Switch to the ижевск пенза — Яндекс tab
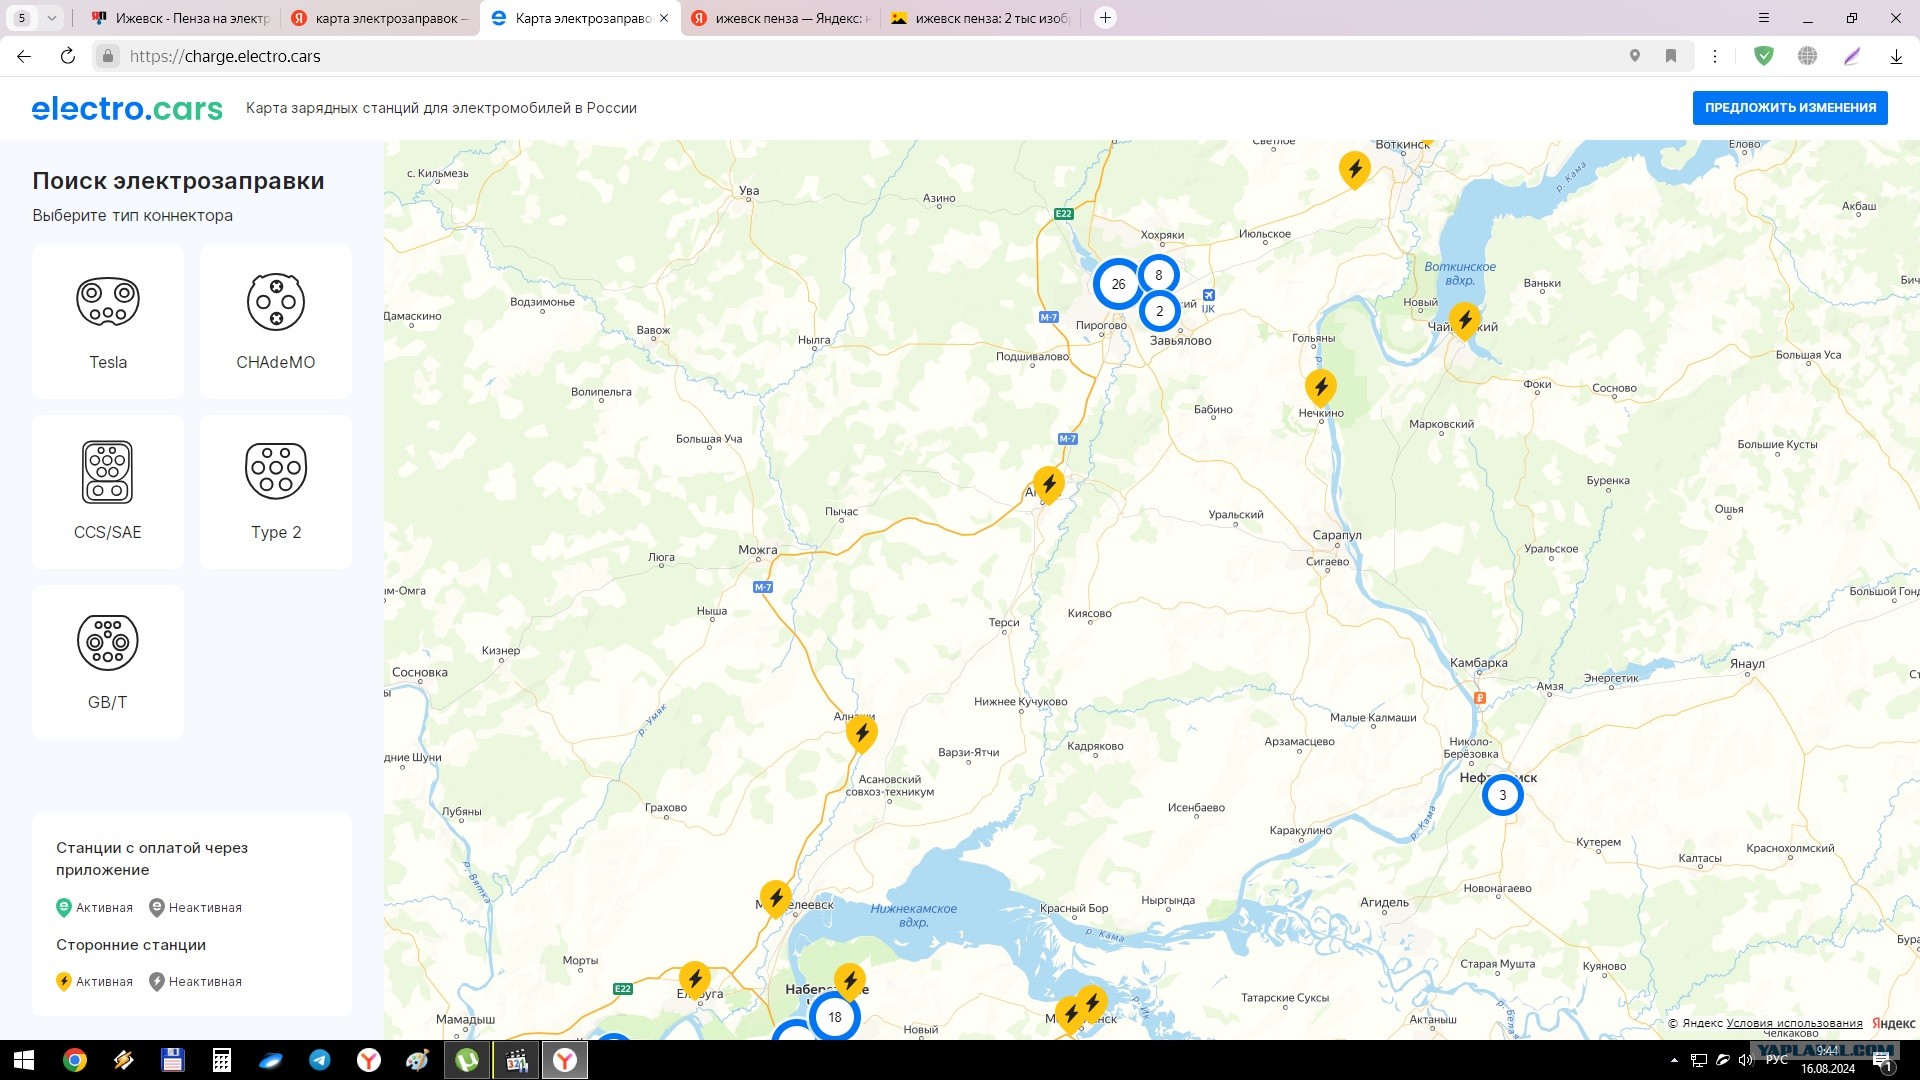 tap(780, 18)
